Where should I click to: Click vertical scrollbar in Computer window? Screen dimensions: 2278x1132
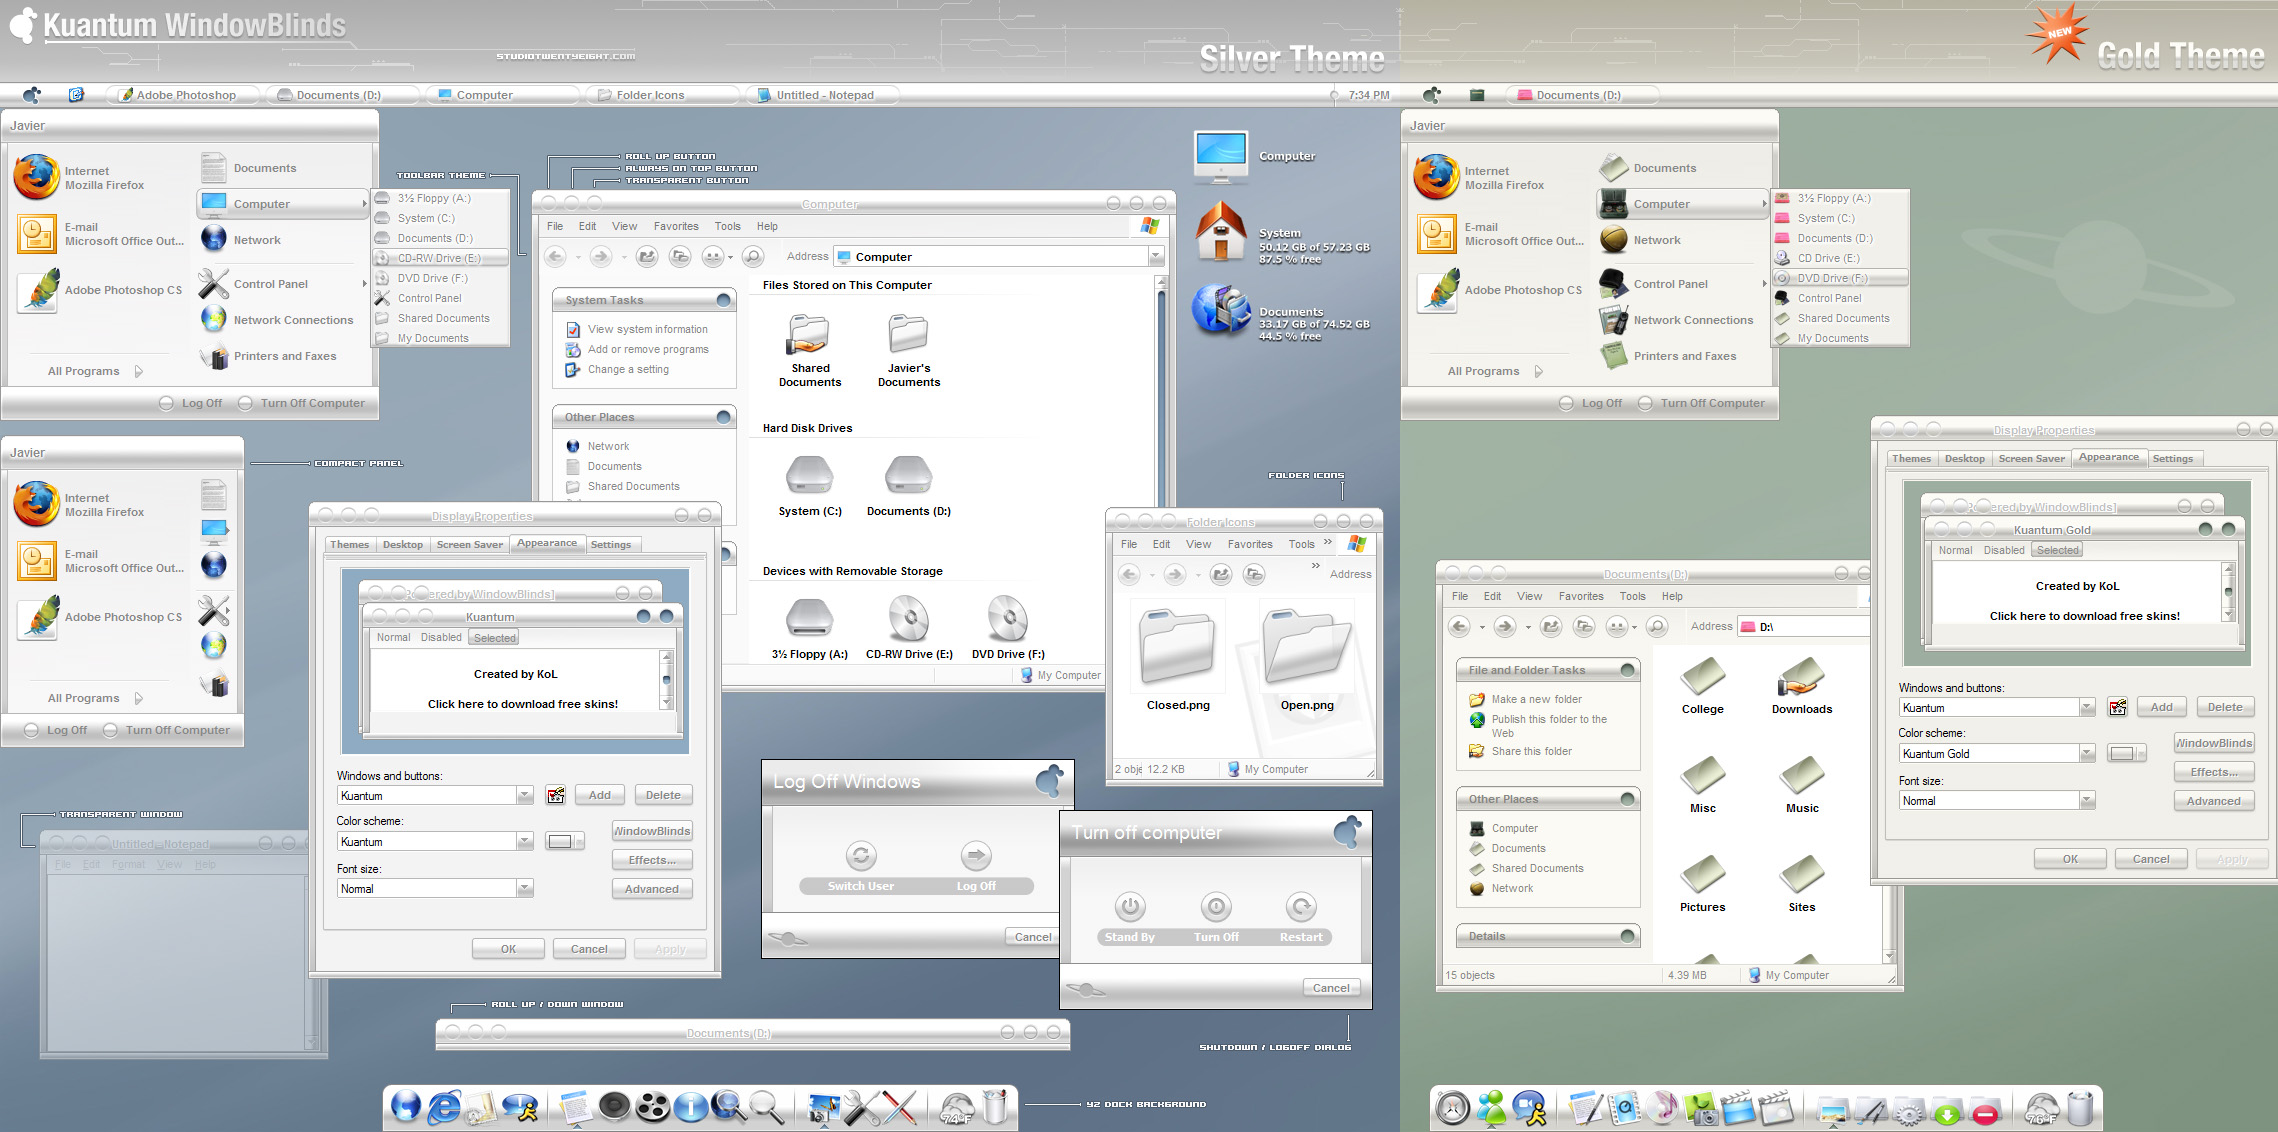click(1161, 390)
